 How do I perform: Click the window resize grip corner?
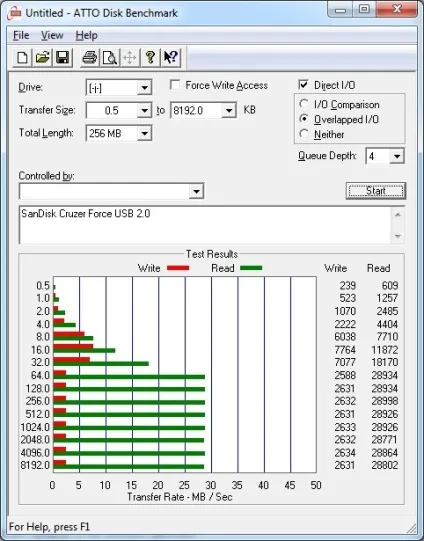pyautogui.click(x=412, y=528)
